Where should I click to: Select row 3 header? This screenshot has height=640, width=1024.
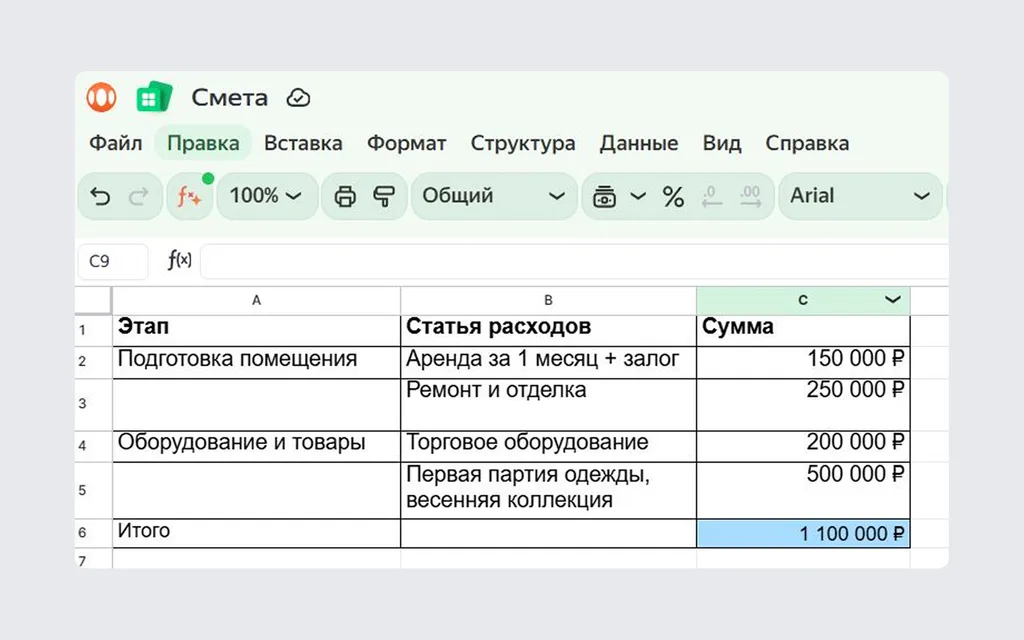[x=93, y=404]
